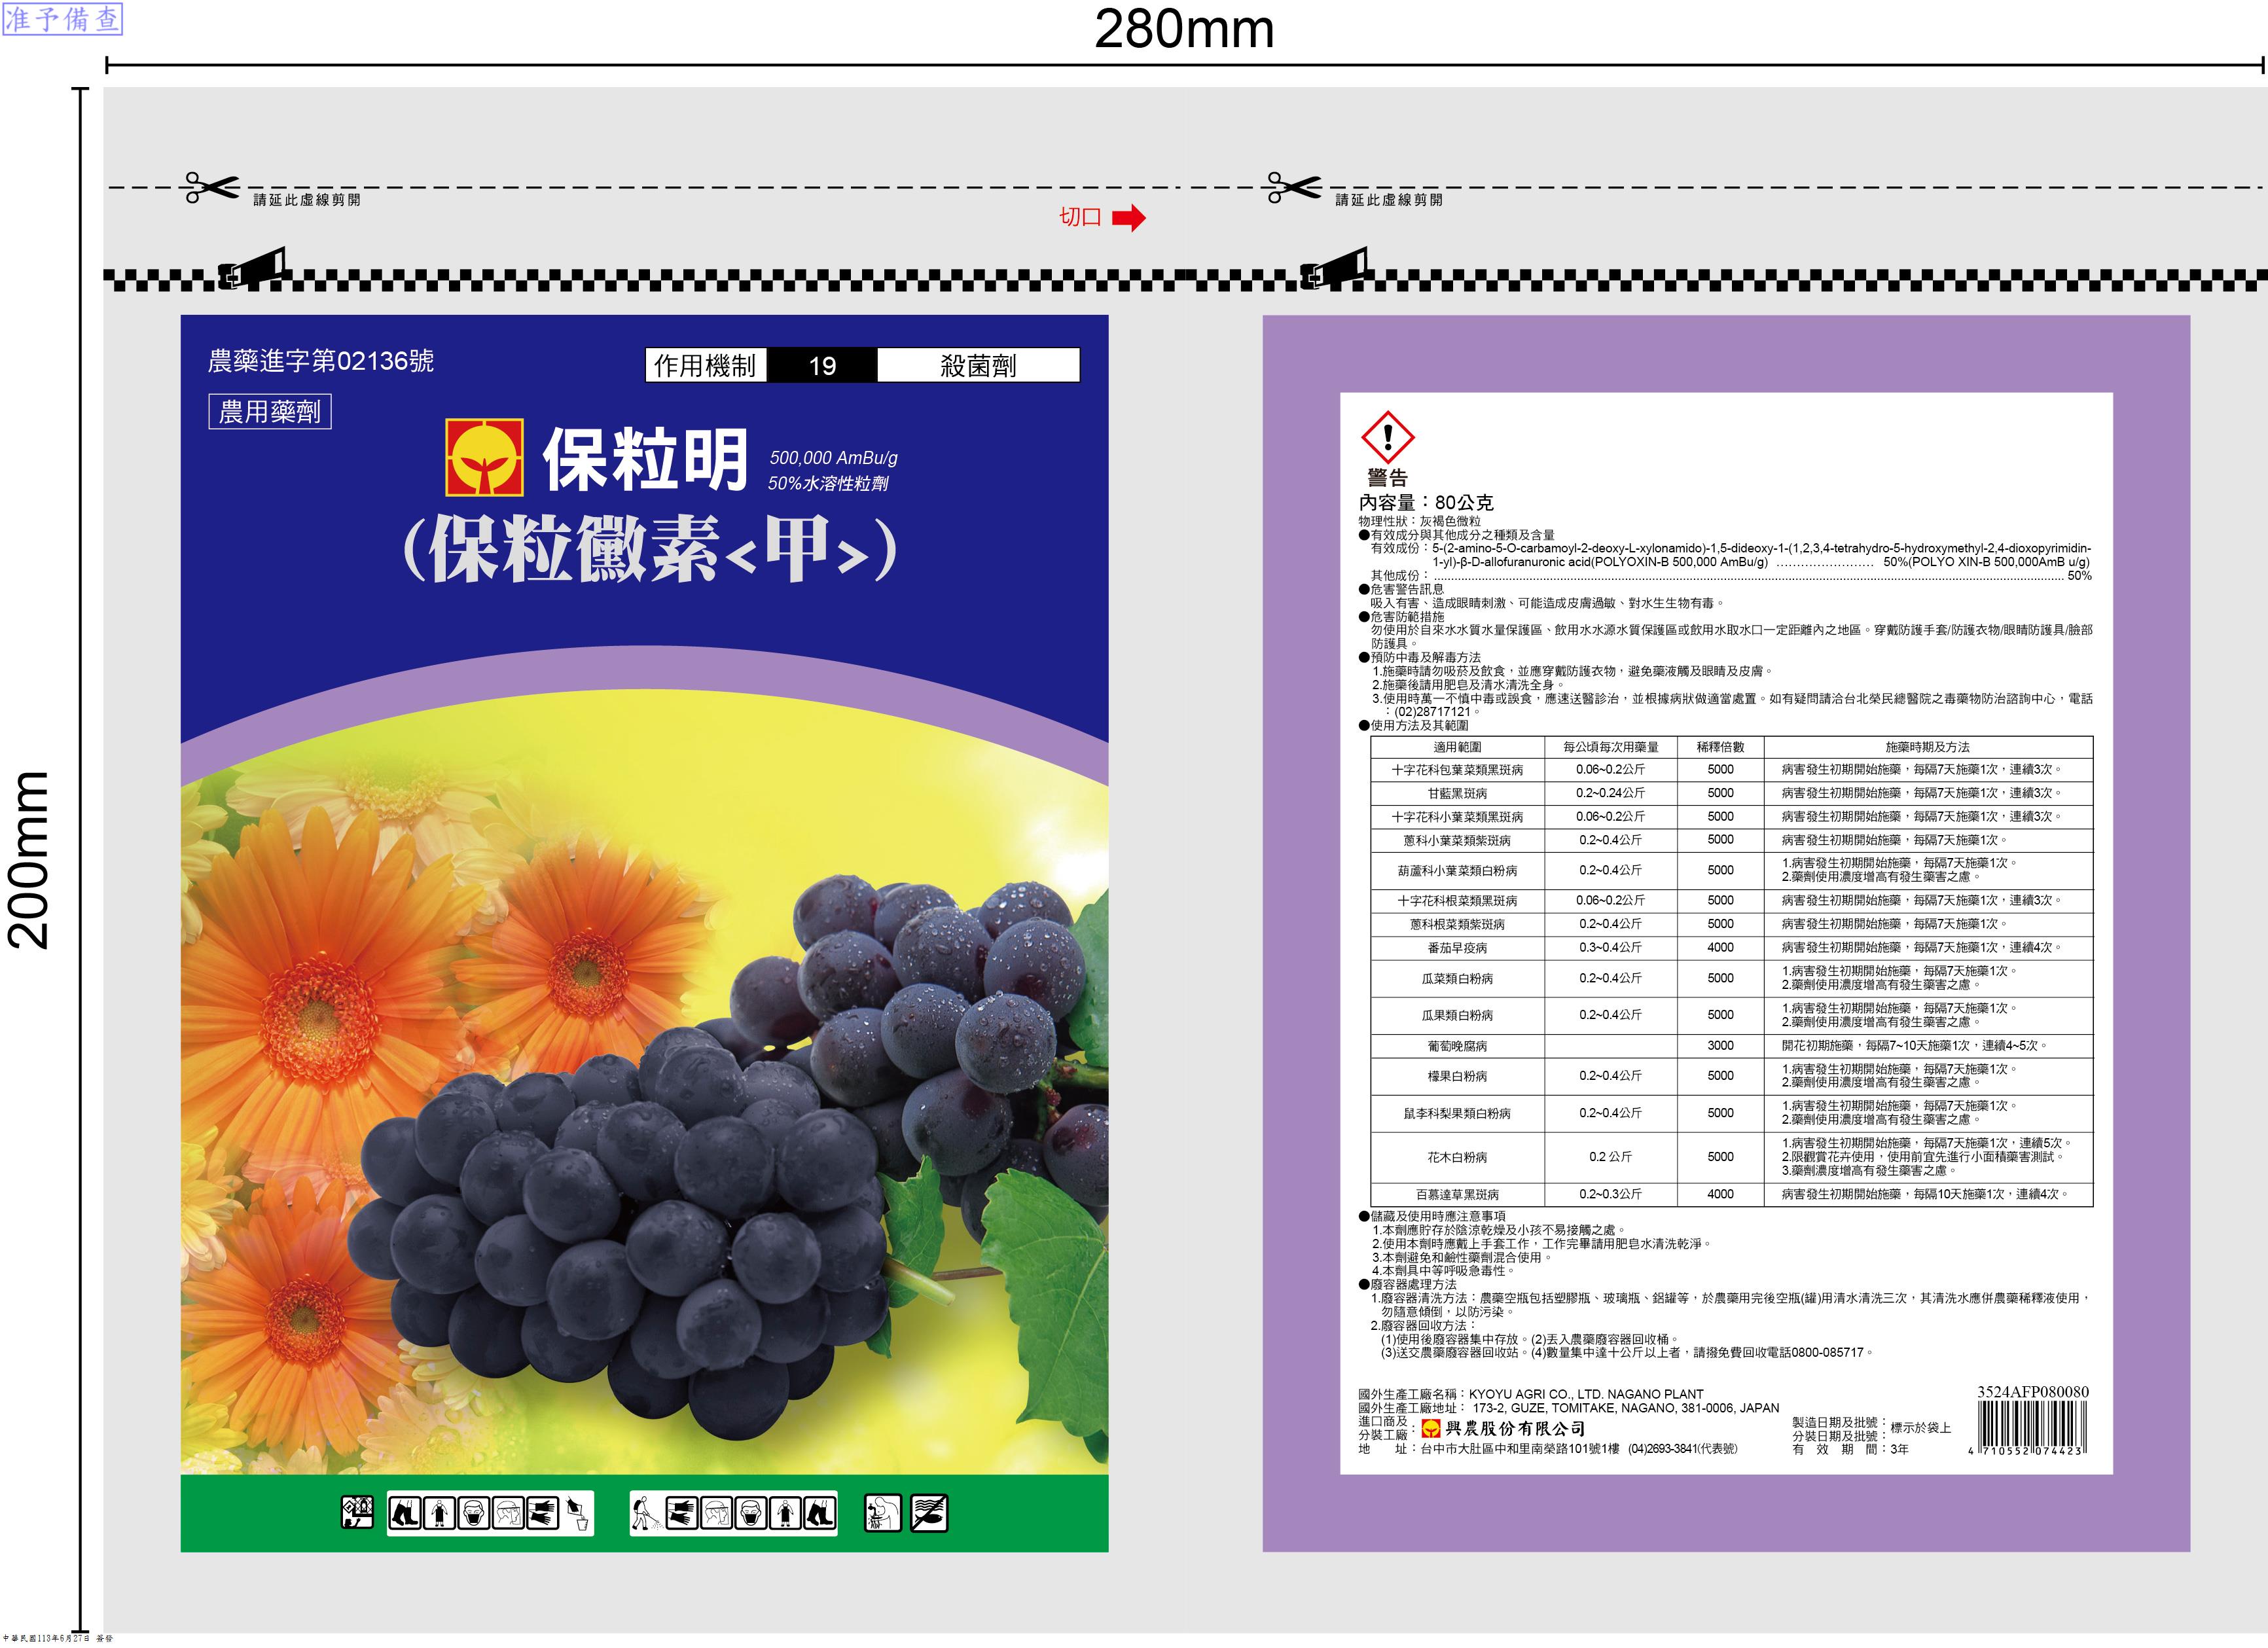The height and width of the screenshot is (1648, 2268).
Task: Click the 警告 warning word
Action: [1388, 478]
